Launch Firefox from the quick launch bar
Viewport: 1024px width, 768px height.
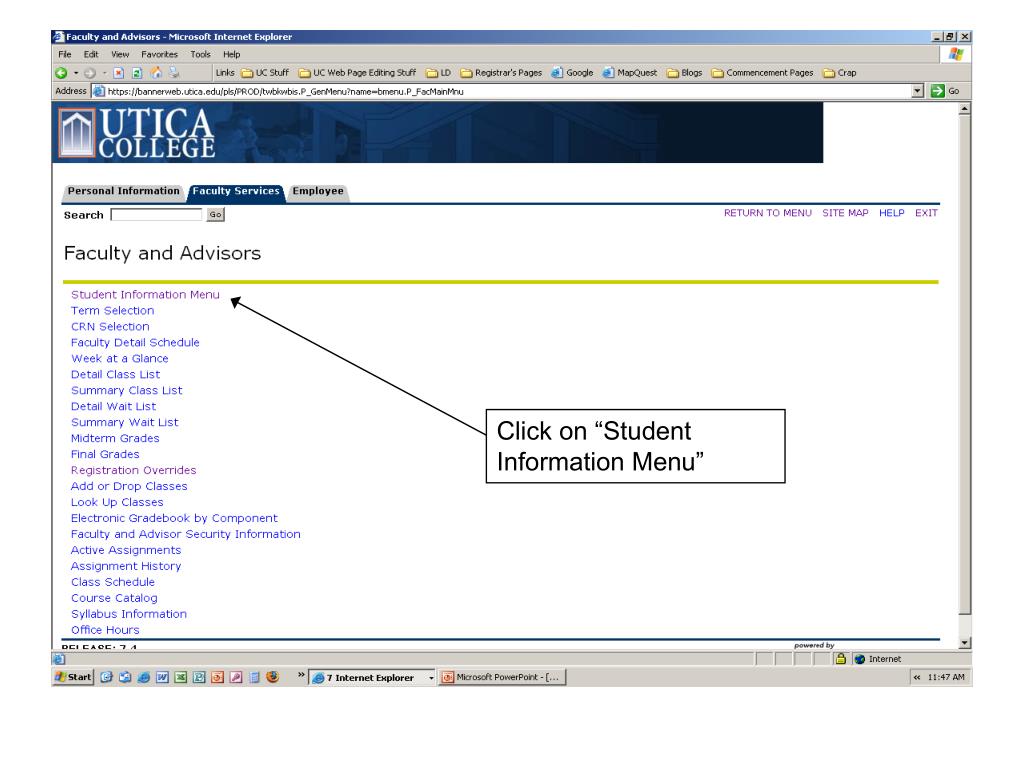(272, 677)
